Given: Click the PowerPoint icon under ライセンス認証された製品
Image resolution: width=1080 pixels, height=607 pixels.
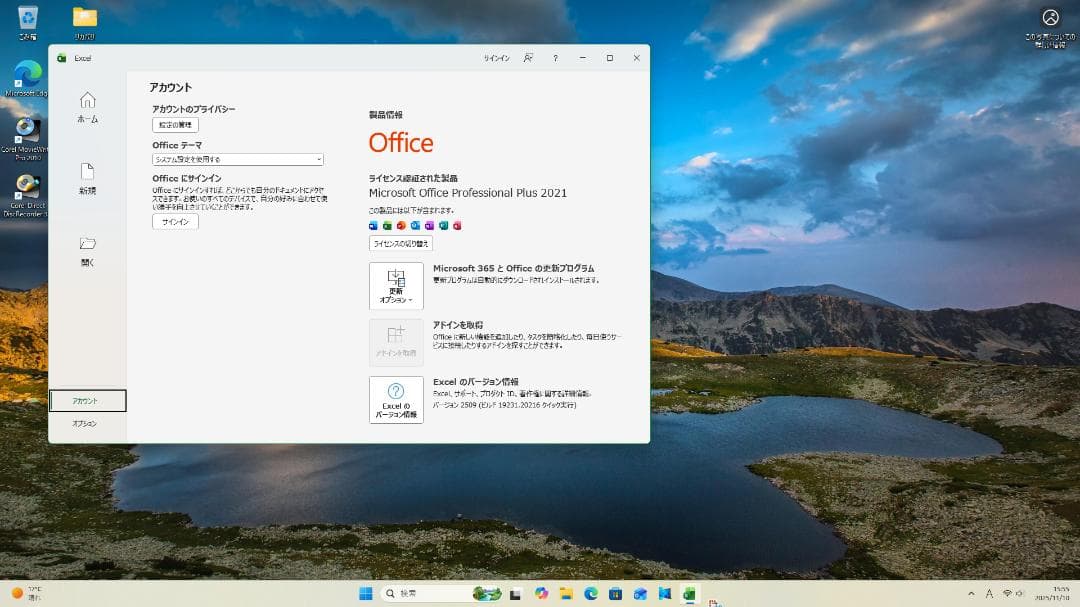Looking at the screenshot, I should coord(402,226).
